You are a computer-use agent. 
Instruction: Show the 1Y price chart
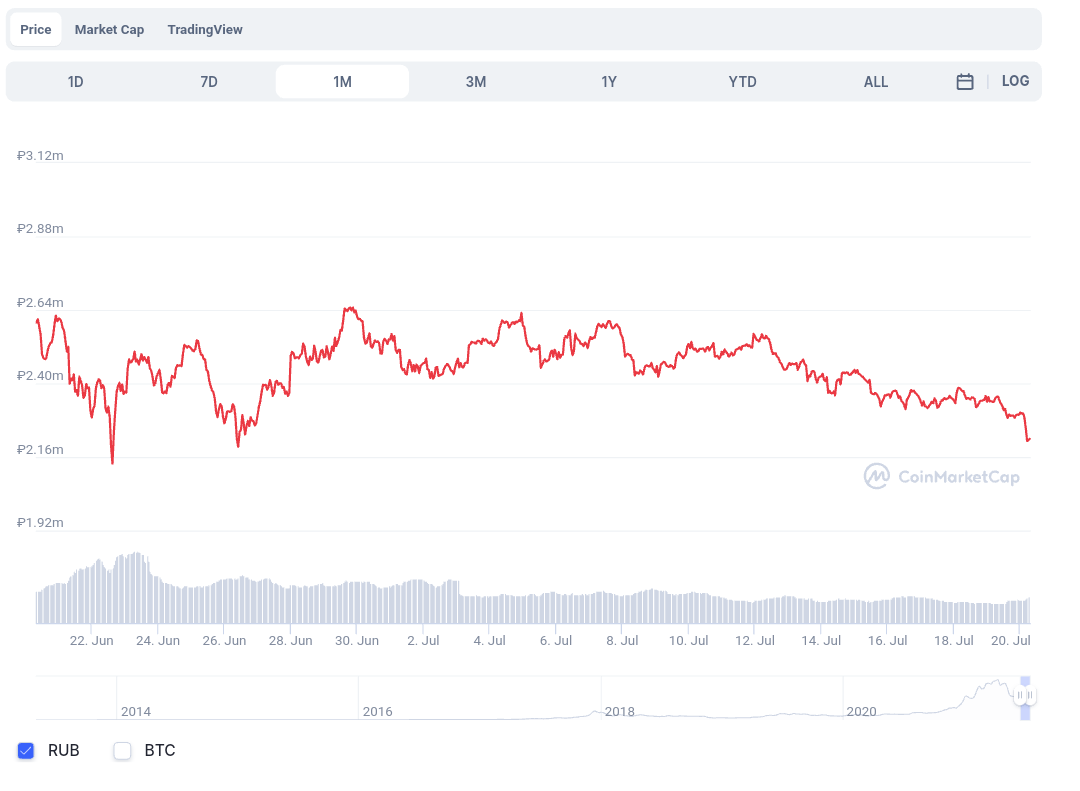609,81
